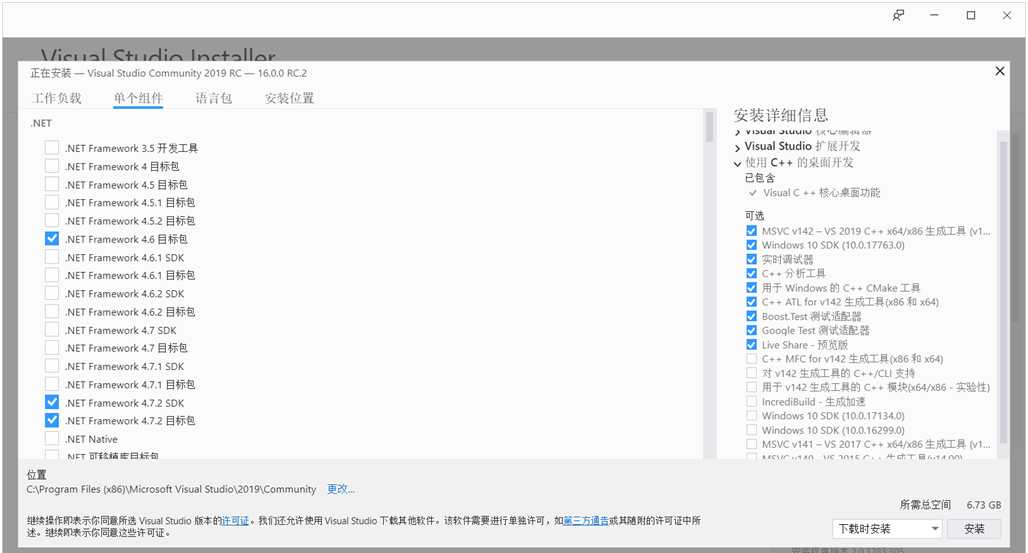Select Windows 10 SDK (10.0.16299.0)
Screen dimensions: 1028x553
coord(751,430)
